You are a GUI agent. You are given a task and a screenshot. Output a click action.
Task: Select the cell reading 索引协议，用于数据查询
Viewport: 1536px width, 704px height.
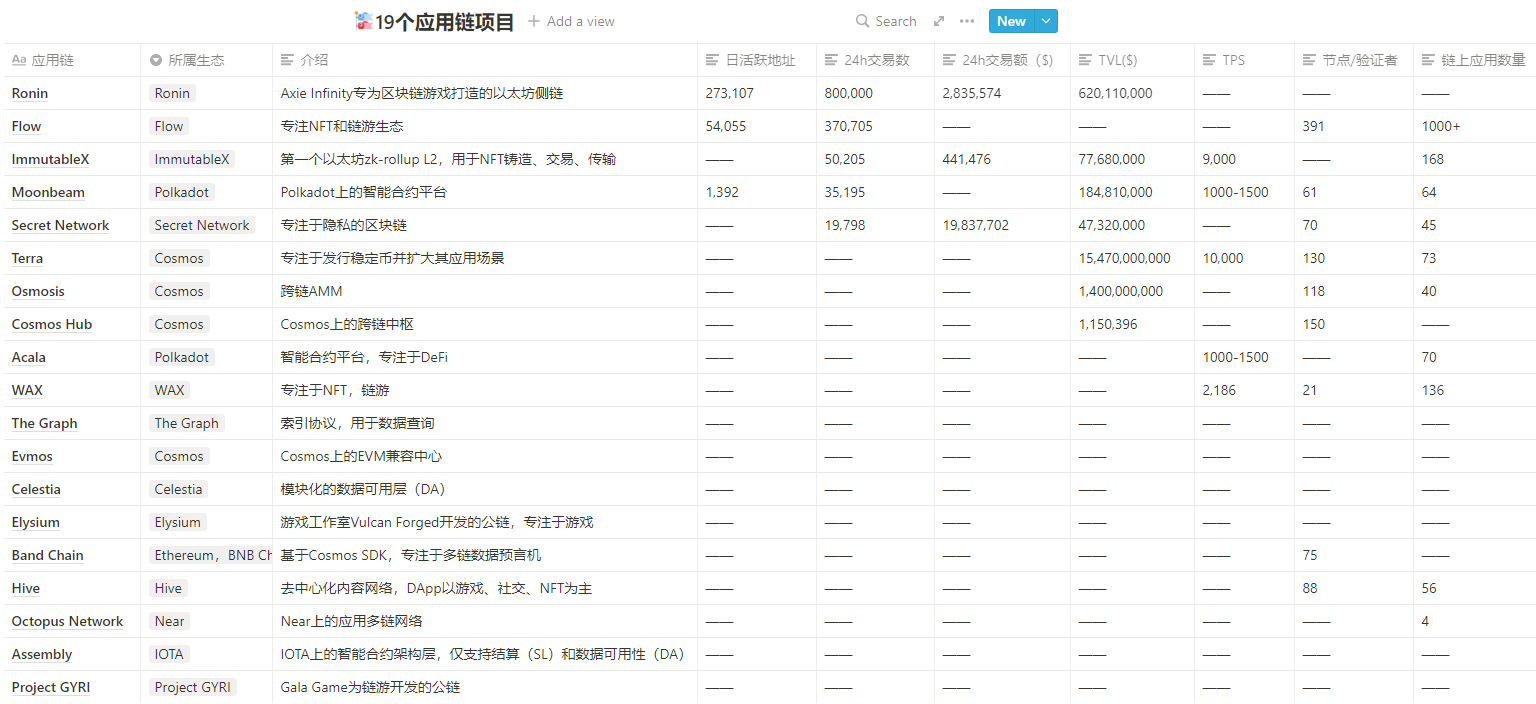pos(485,423)
